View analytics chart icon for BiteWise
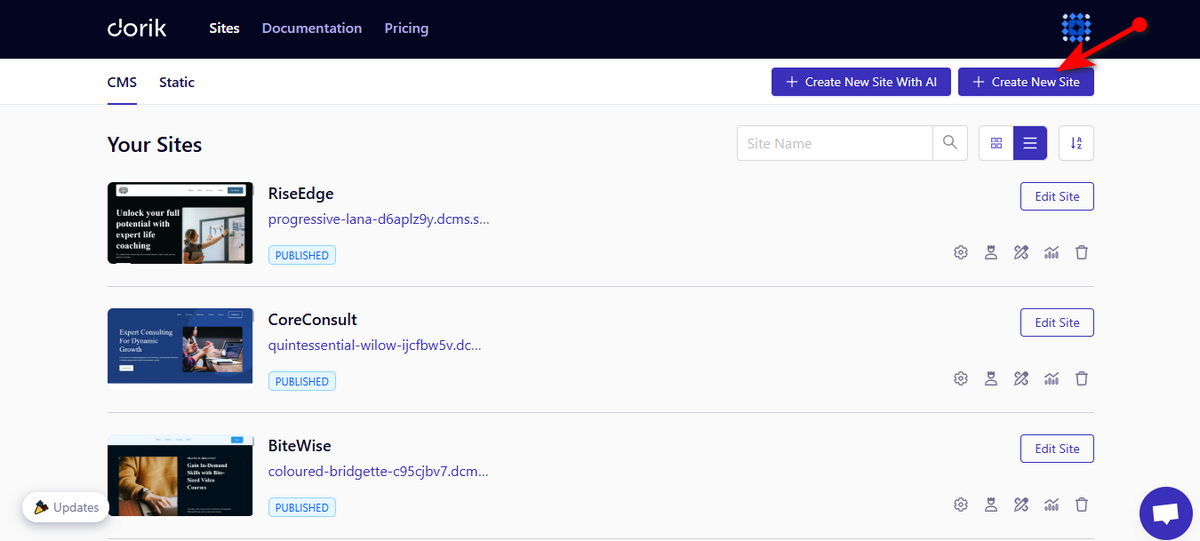 tap(1051, 505)
